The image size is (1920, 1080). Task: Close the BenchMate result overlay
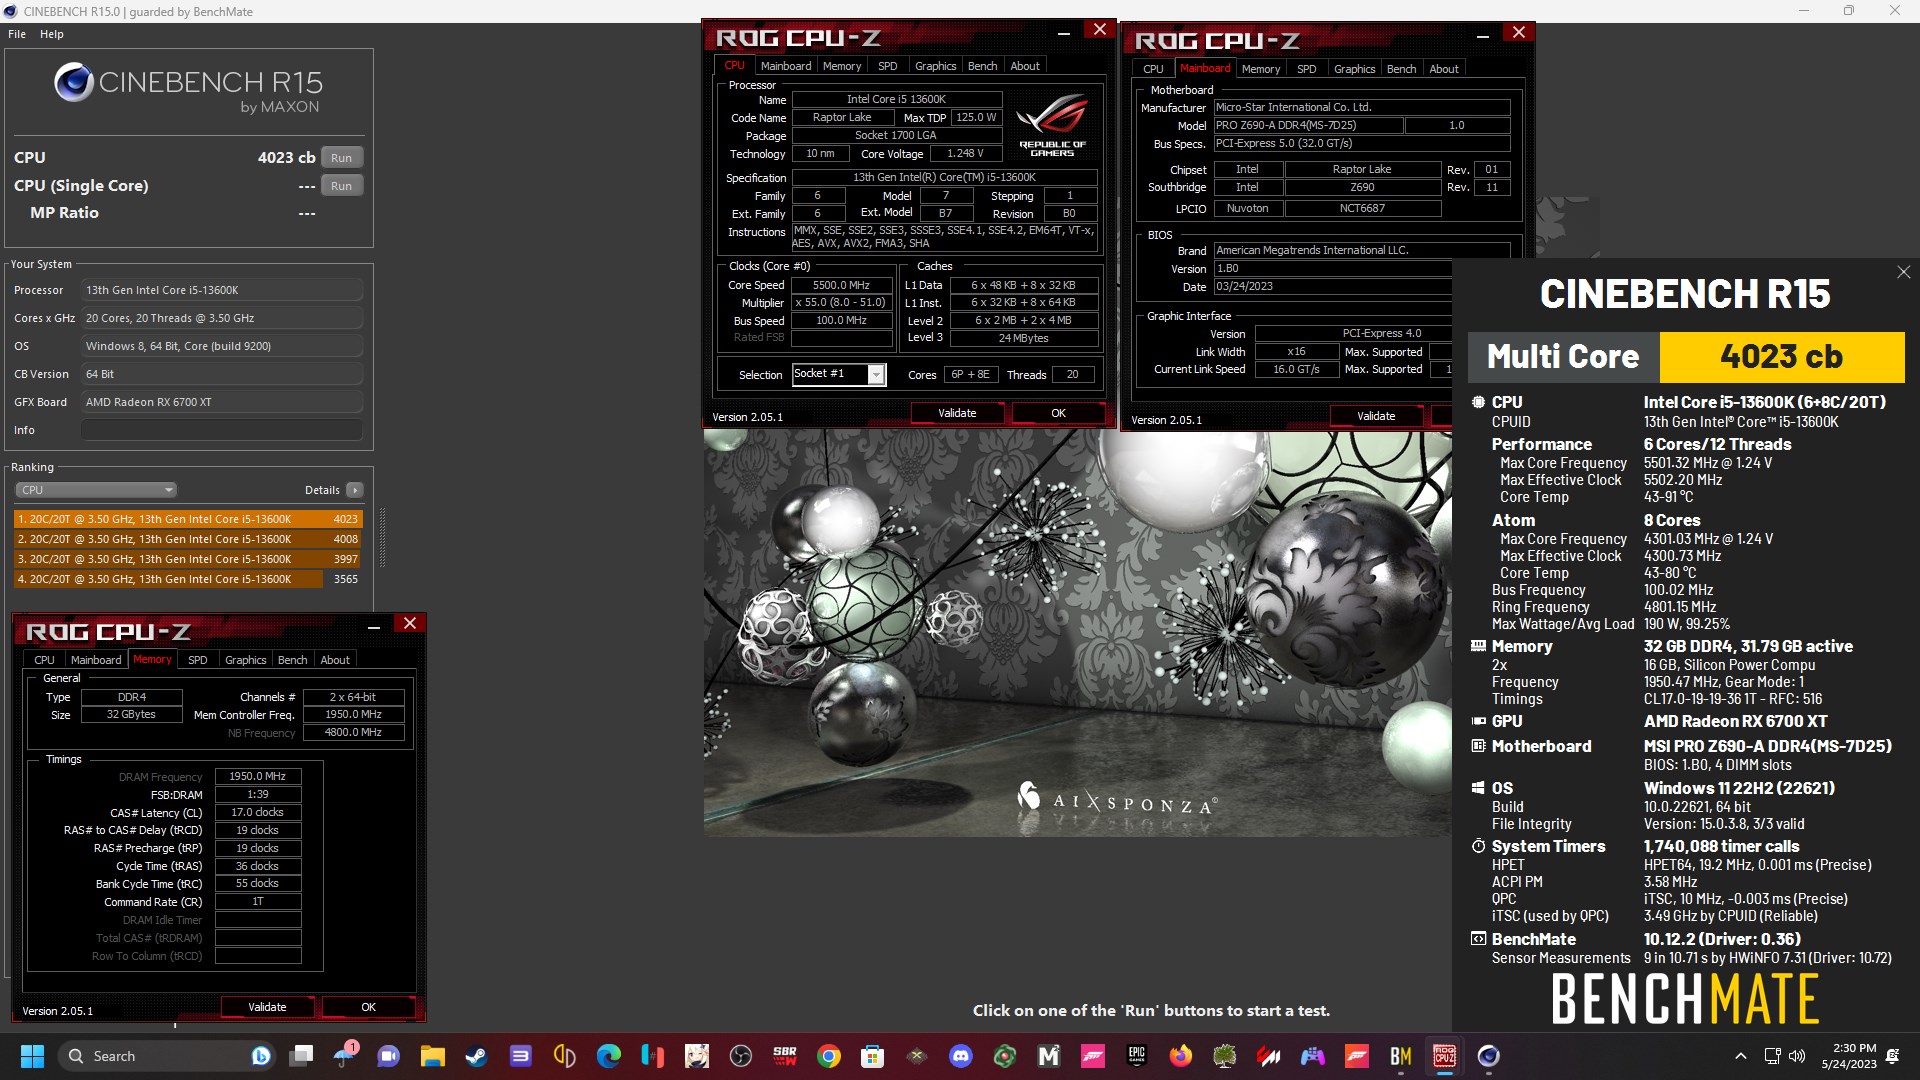(x=1903, y=272)
